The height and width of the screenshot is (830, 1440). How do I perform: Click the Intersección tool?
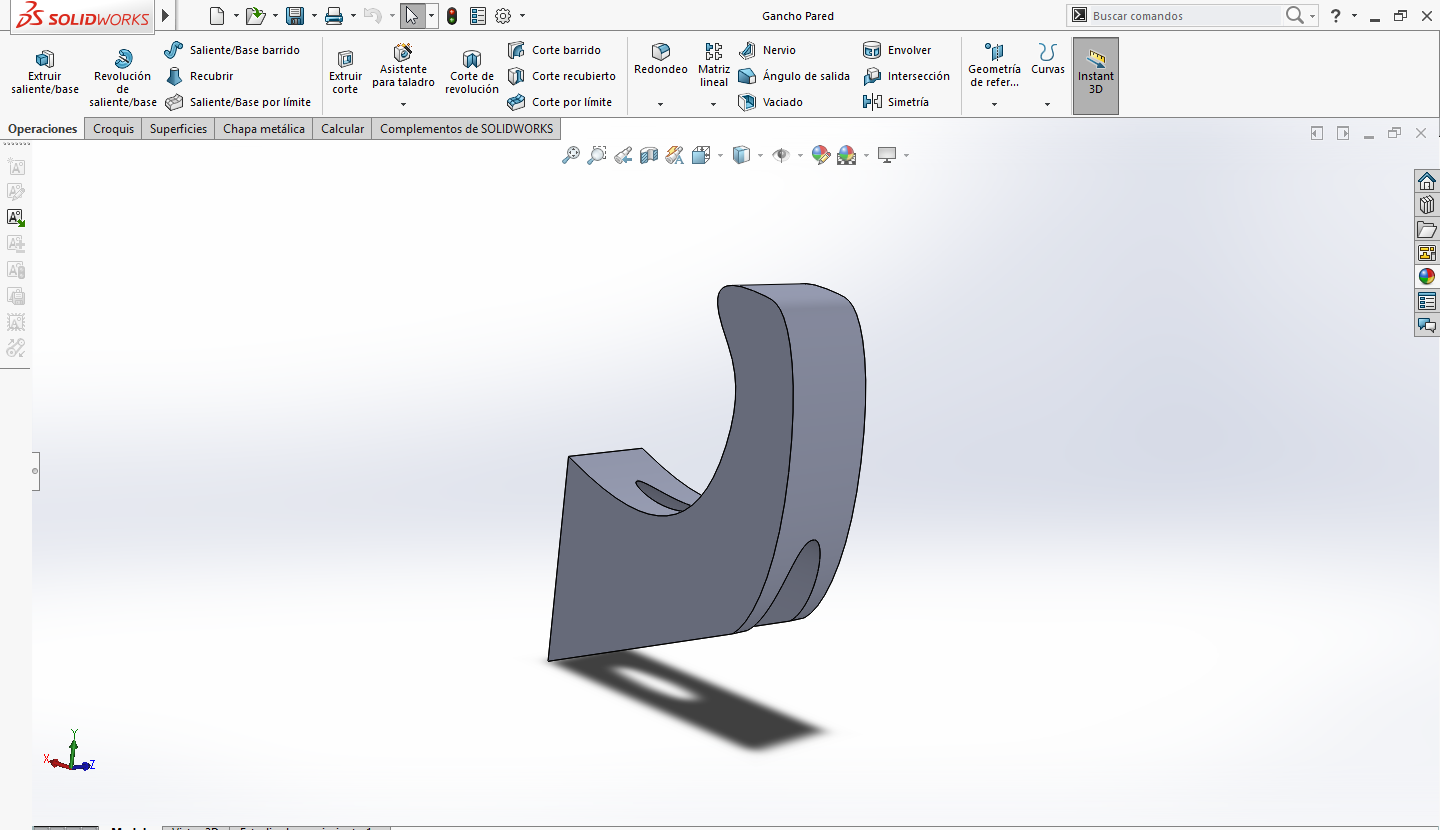coord(906,76)
